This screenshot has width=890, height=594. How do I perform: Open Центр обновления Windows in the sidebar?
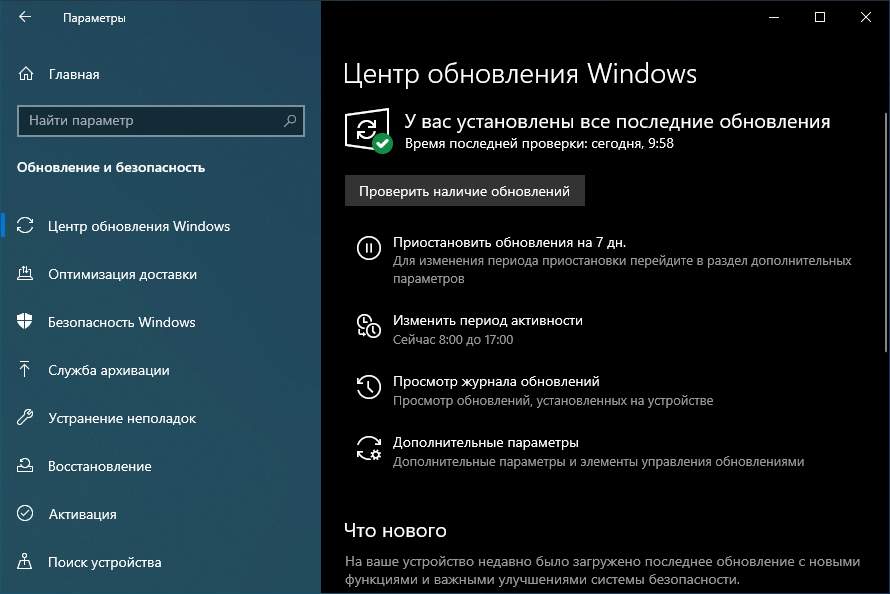coord(139,226)
